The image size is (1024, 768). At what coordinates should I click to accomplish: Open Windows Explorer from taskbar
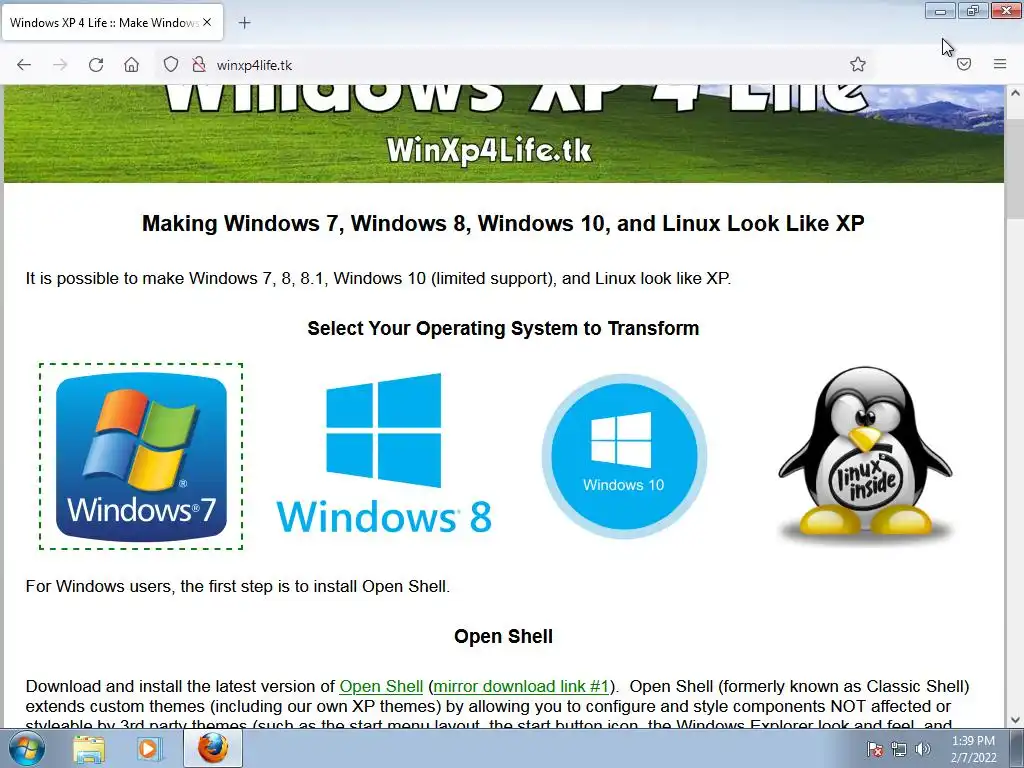(x=89, y=749)
